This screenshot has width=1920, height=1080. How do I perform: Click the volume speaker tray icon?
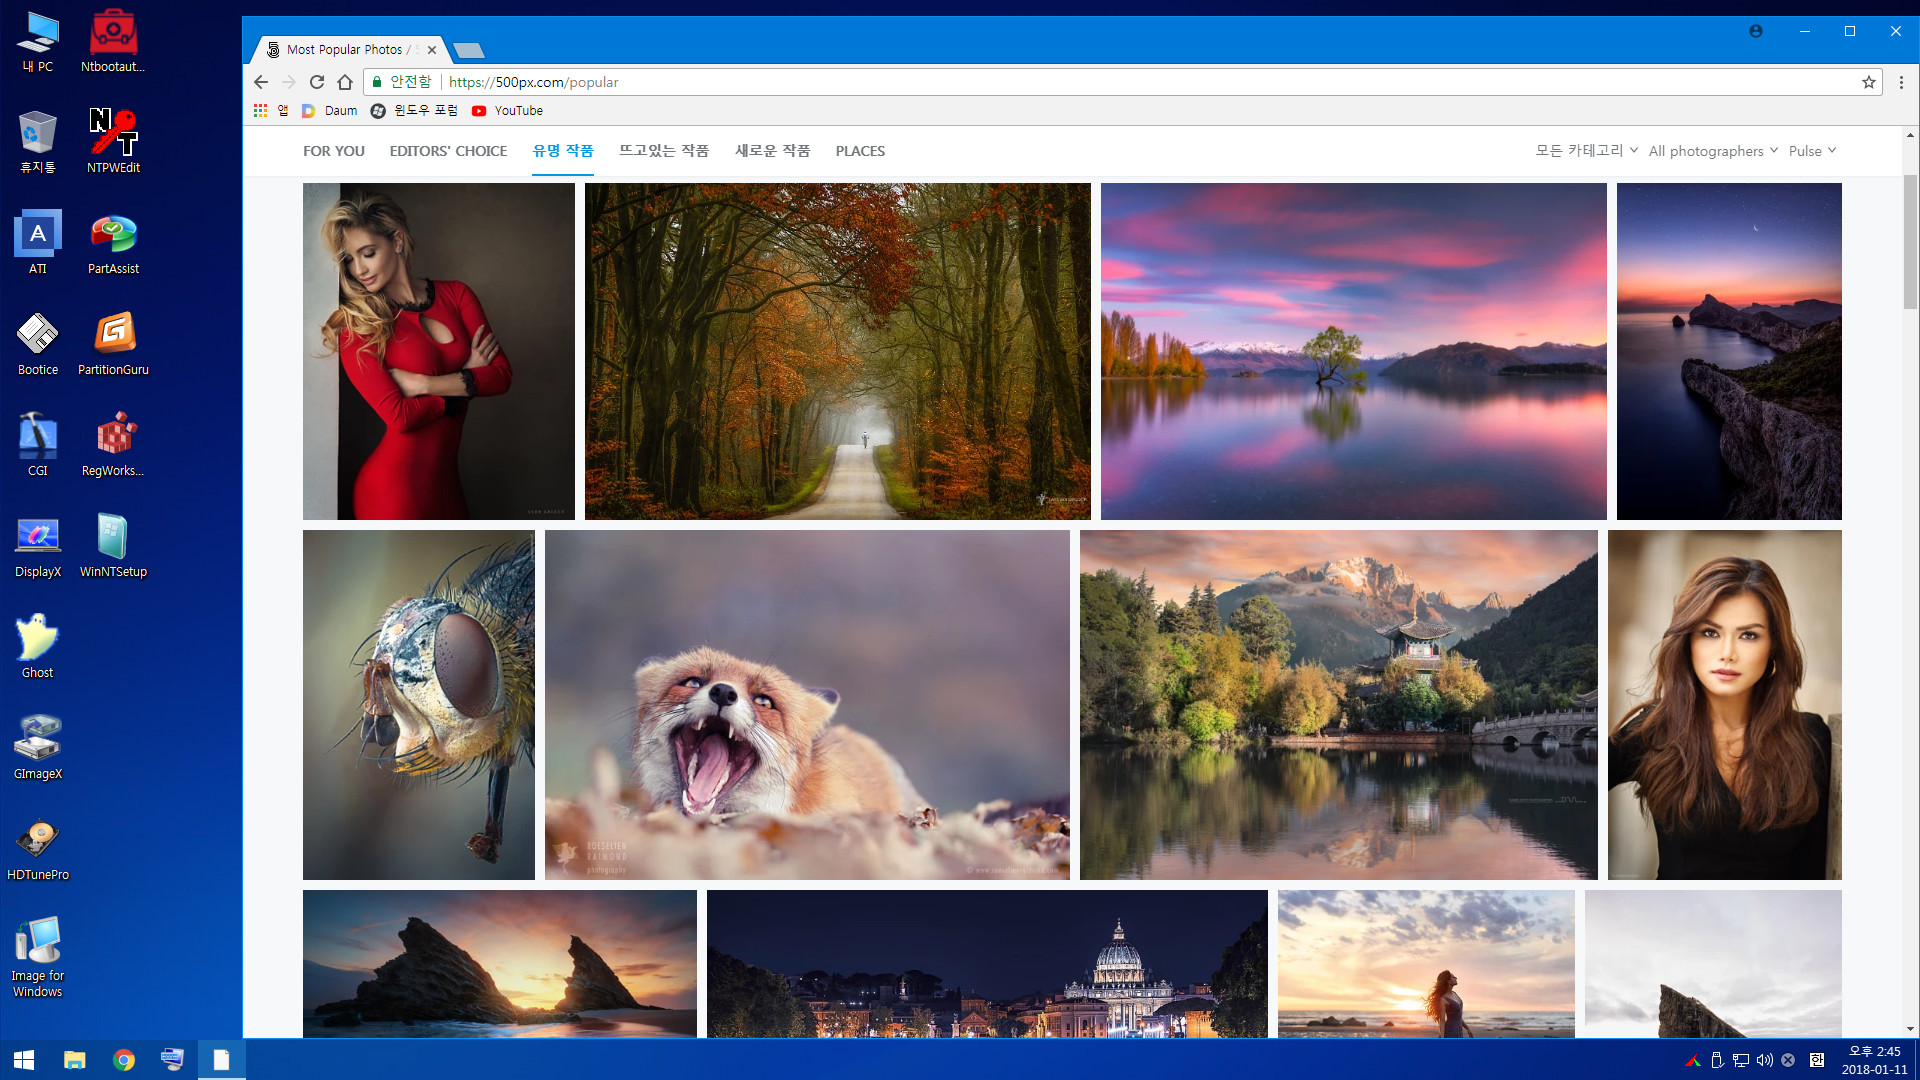[1765, 1060]
